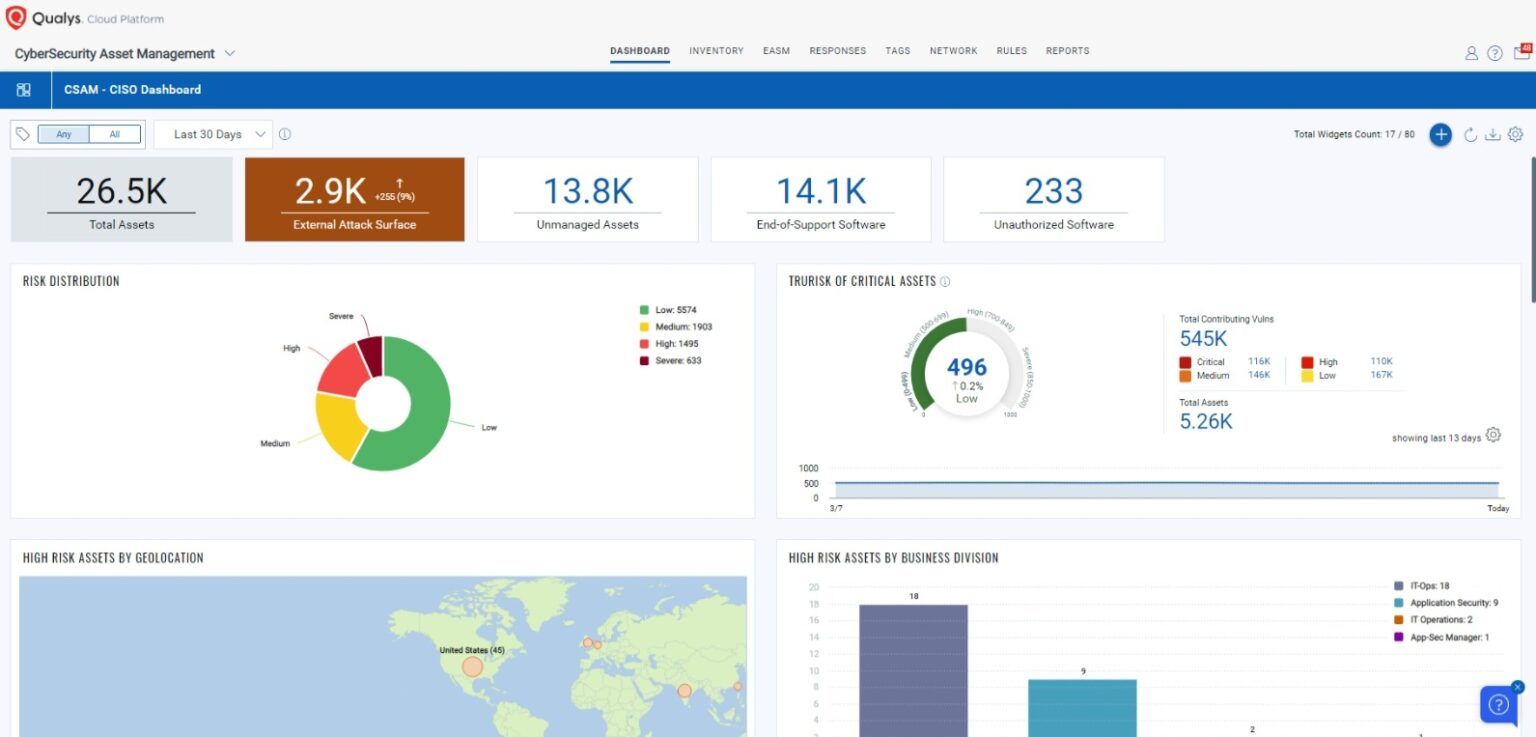Open the dashboard picker grid icon
The width and height of the screenshot is (1536, 737).
pyautogui.click(x=23, y=89)
